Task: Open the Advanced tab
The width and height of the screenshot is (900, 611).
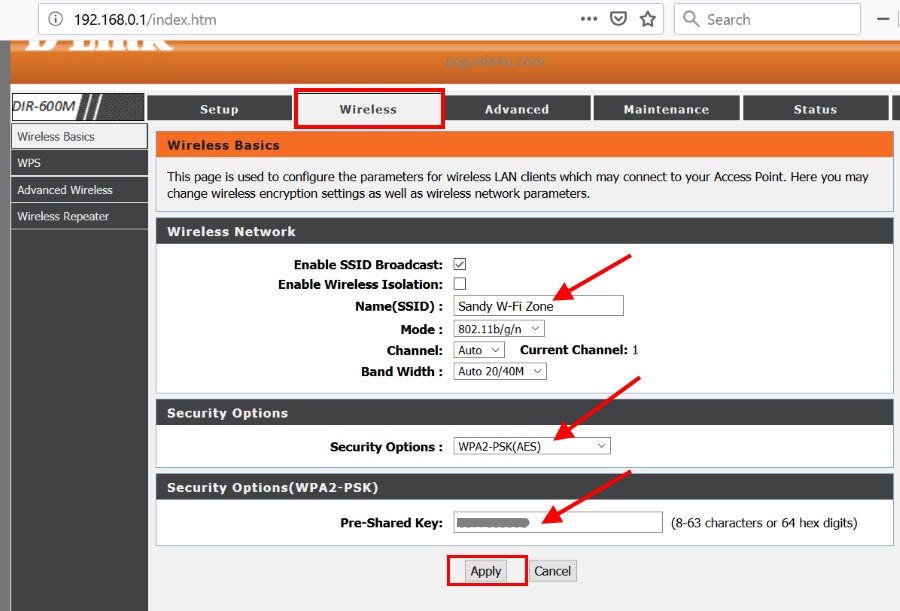Action: pyautogui.click(x=517, y=110)
